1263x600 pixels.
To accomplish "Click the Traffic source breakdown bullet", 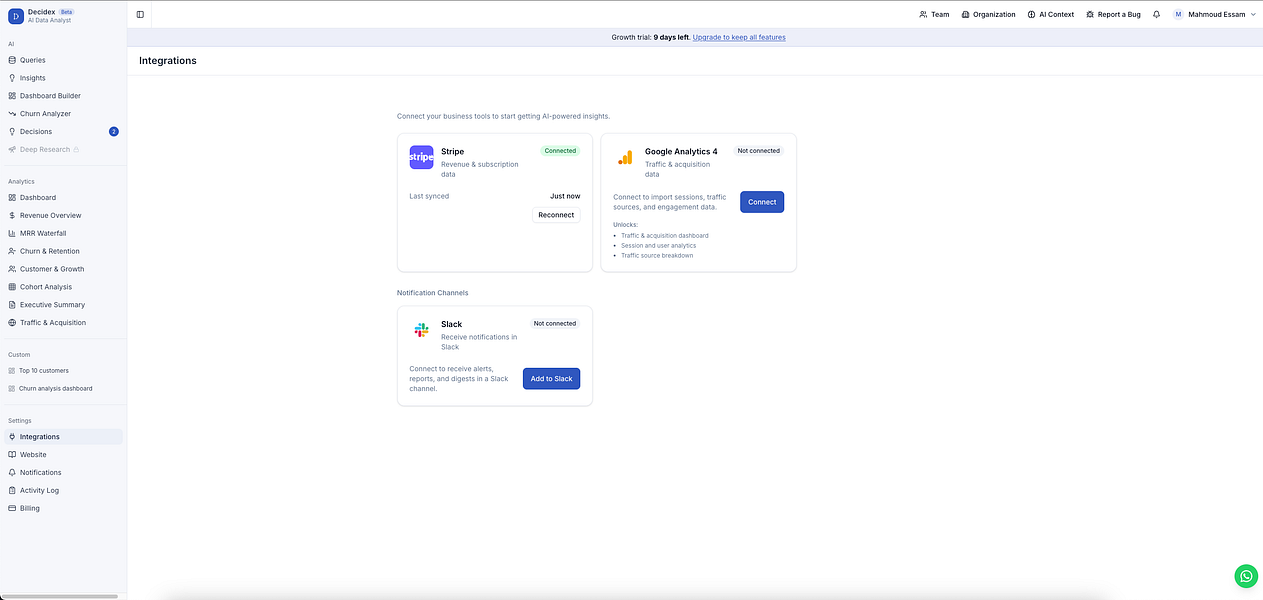I will 657,255.
